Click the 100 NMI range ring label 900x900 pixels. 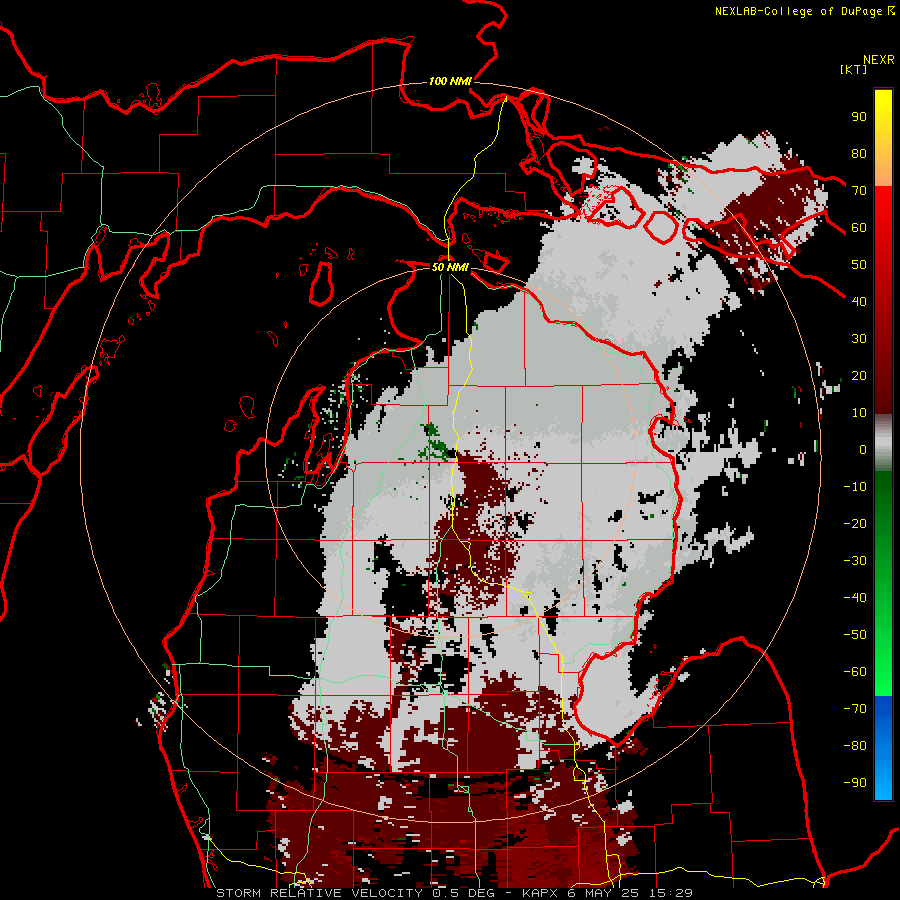click(x=450, y=81)
